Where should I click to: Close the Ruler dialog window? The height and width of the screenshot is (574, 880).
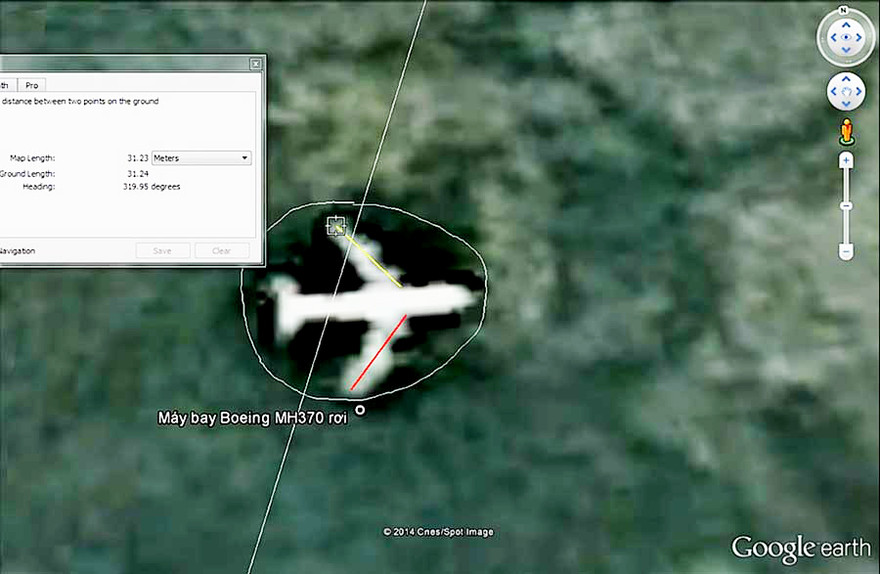click(x=256, y=64)
